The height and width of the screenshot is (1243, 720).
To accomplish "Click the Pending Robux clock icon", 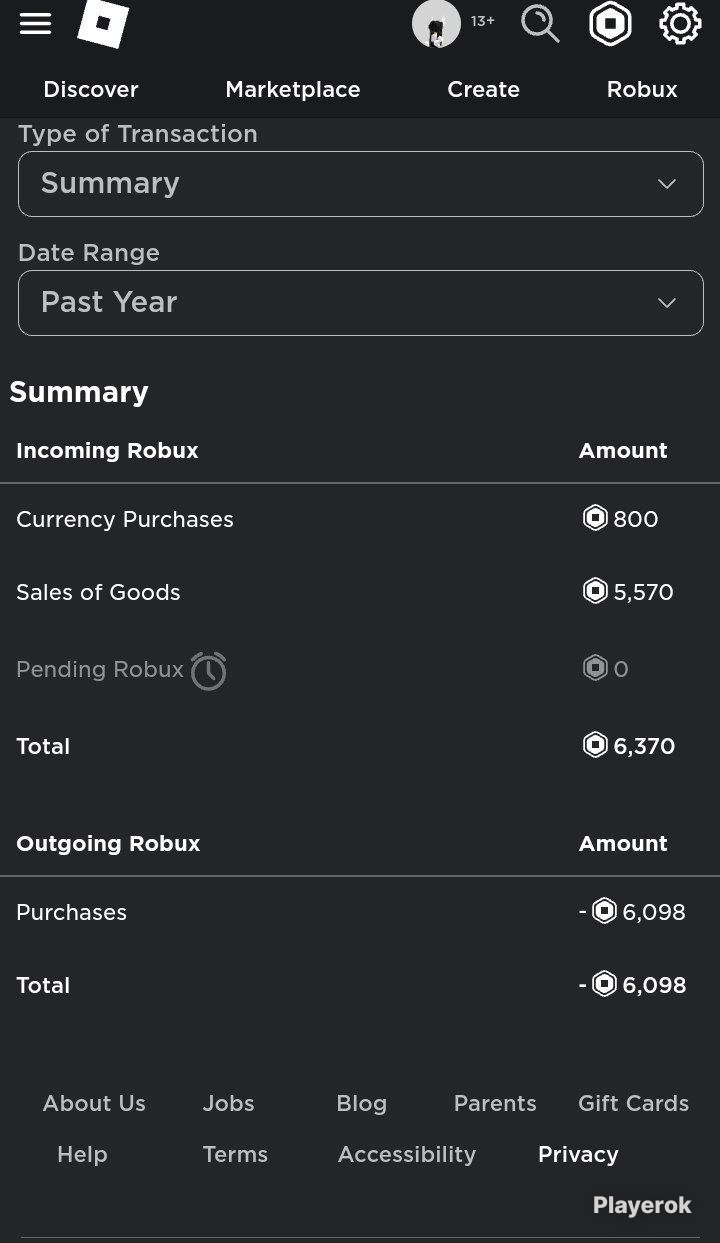I will tap(208, 670).
